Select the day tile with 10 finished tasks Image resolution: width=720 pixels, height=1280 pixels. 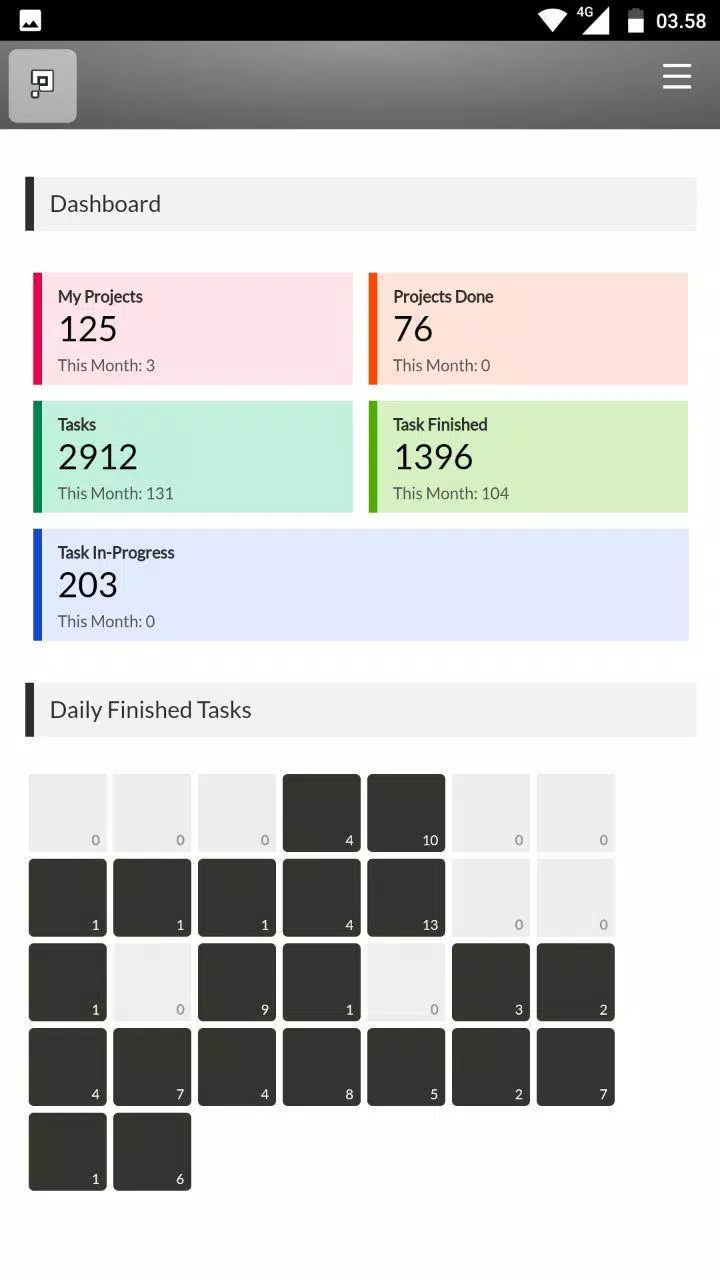pyautogui.click(x=406, y=813)
